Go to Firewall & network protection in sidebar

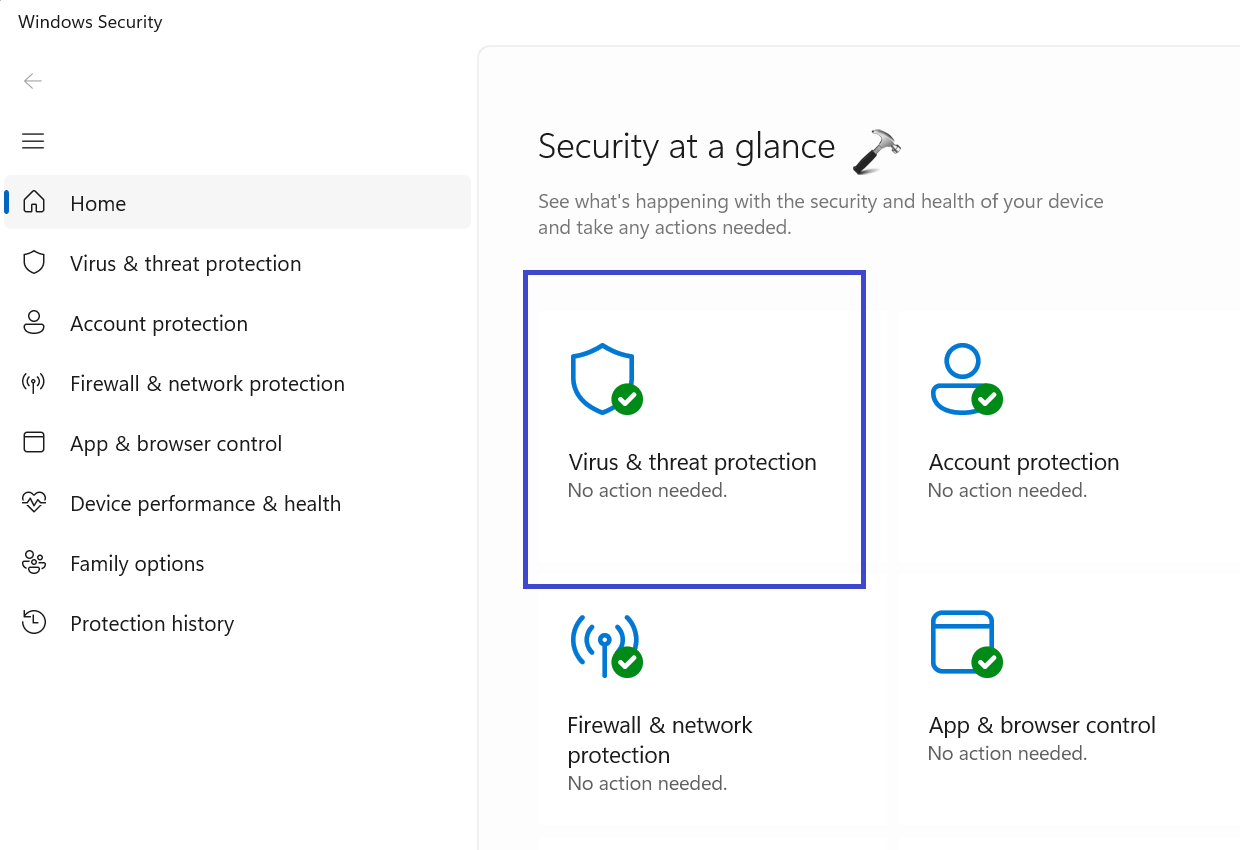click(x=207, y=384)
